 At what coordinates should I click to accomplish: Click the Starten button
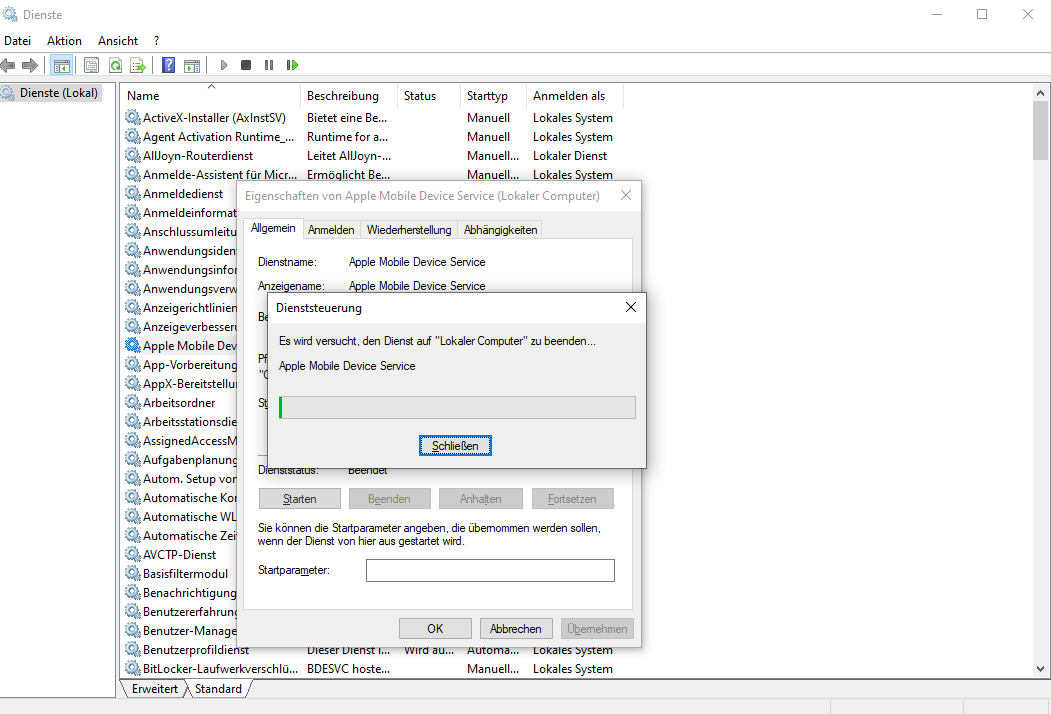coord(299,499)
